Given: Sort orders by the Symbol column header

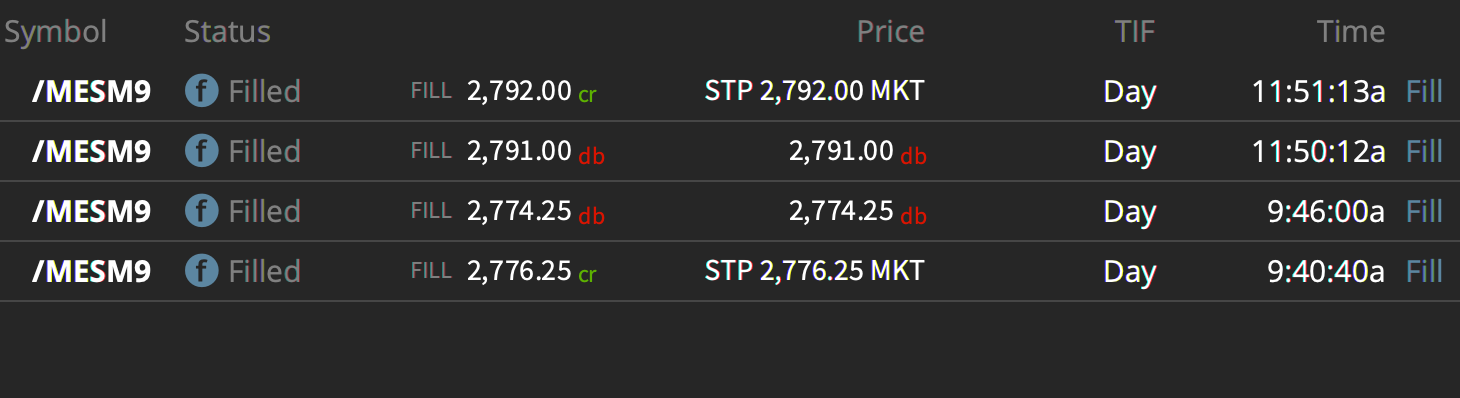Looking at the screenshot, I should pos(55,32).
